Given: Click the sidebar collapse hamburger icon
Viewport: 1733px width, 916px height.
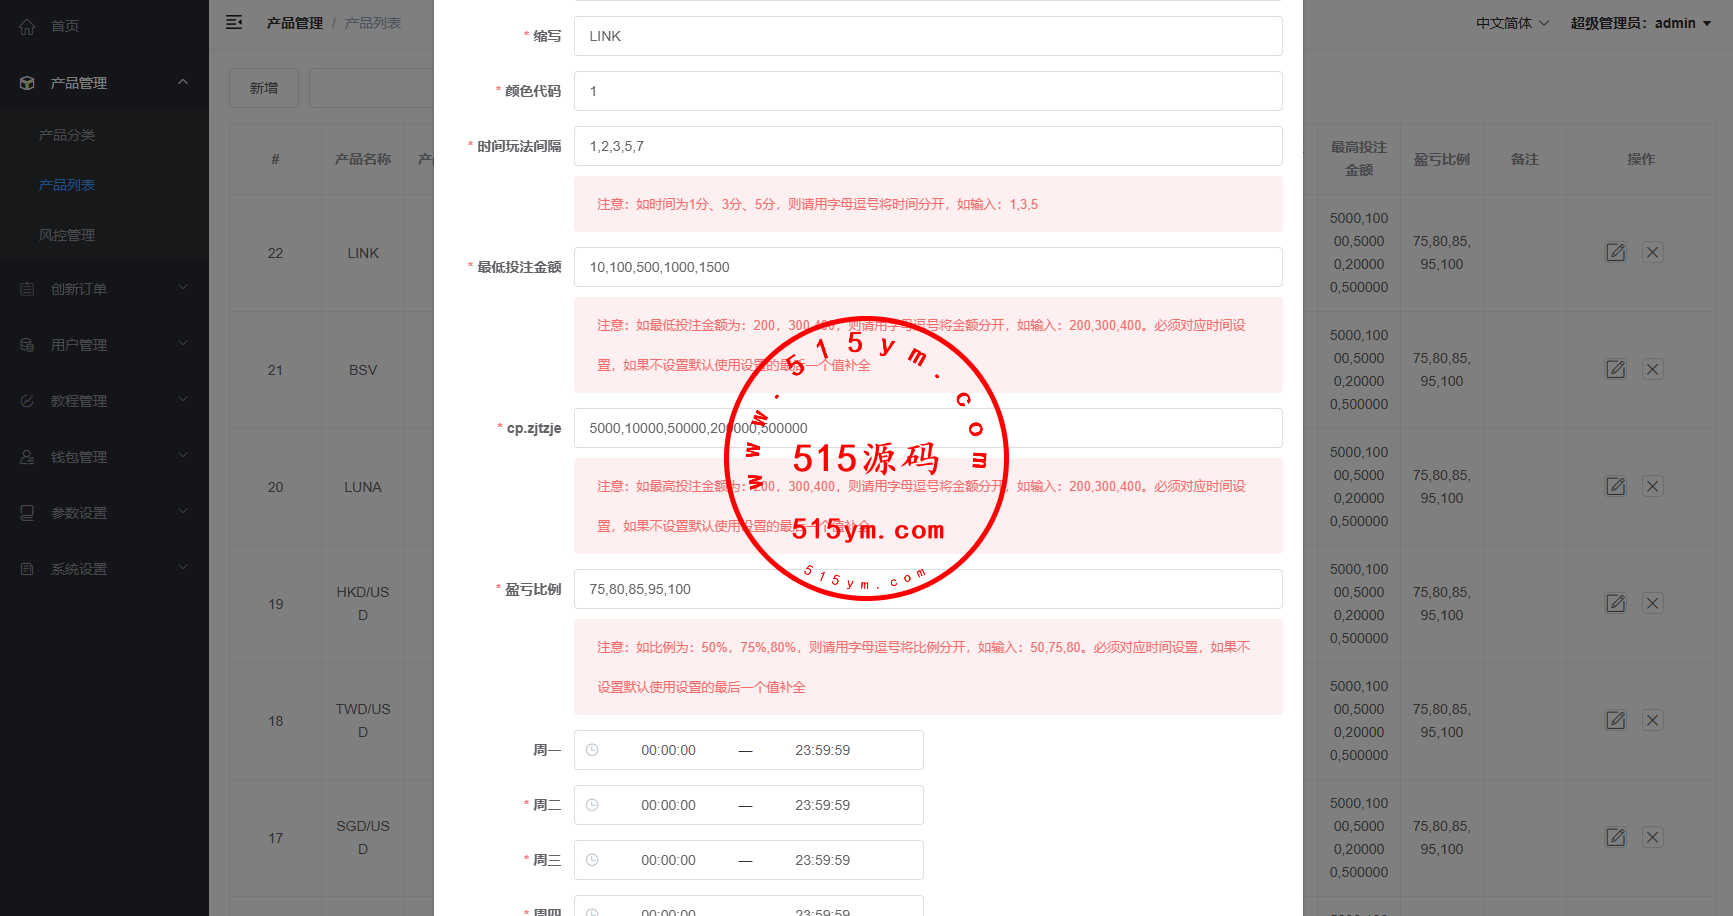Looking at the screenshot, I should tap(234, 22).
